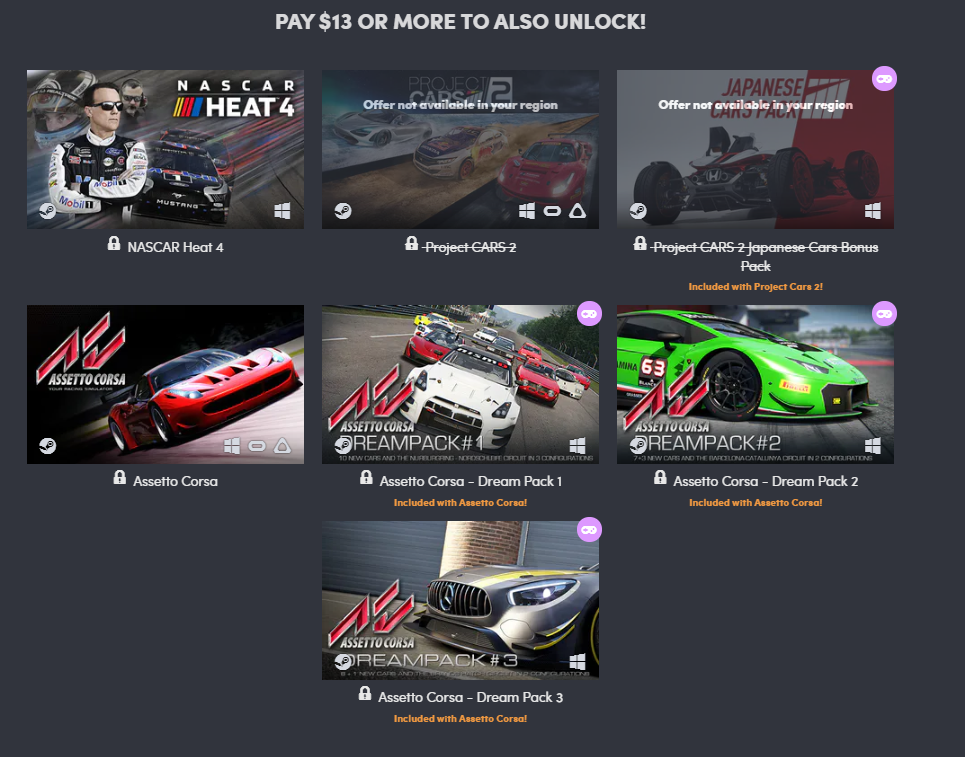
Task: Click Oculus headset icon on Project CARS 2
Action: [552, 212]
